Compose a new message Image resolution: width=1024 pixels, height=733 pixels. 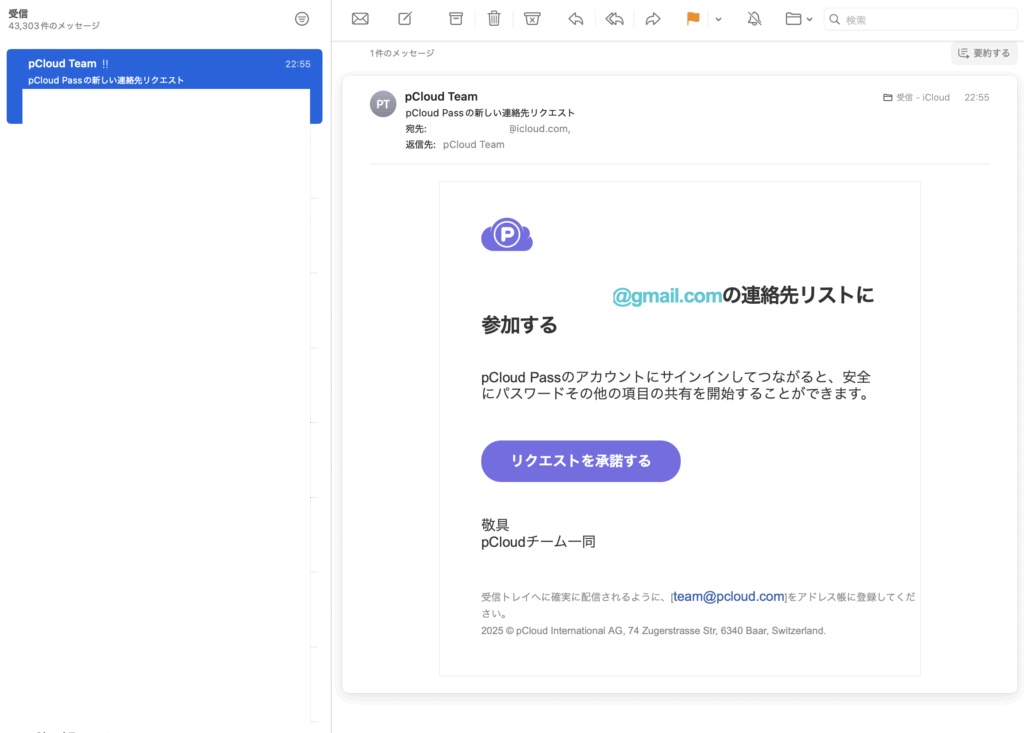405,19
